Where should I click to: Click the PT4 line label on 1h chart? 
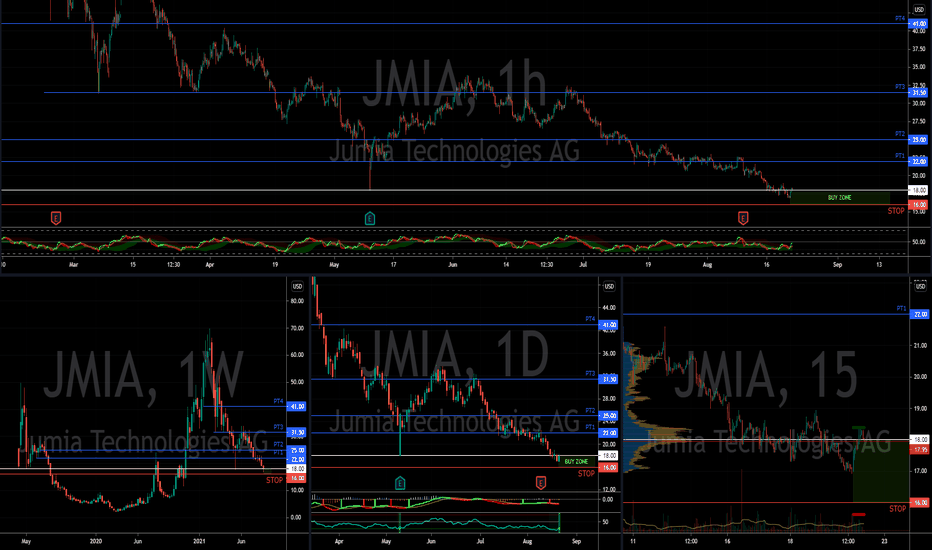pyautogui.click(x=900, y=19)
